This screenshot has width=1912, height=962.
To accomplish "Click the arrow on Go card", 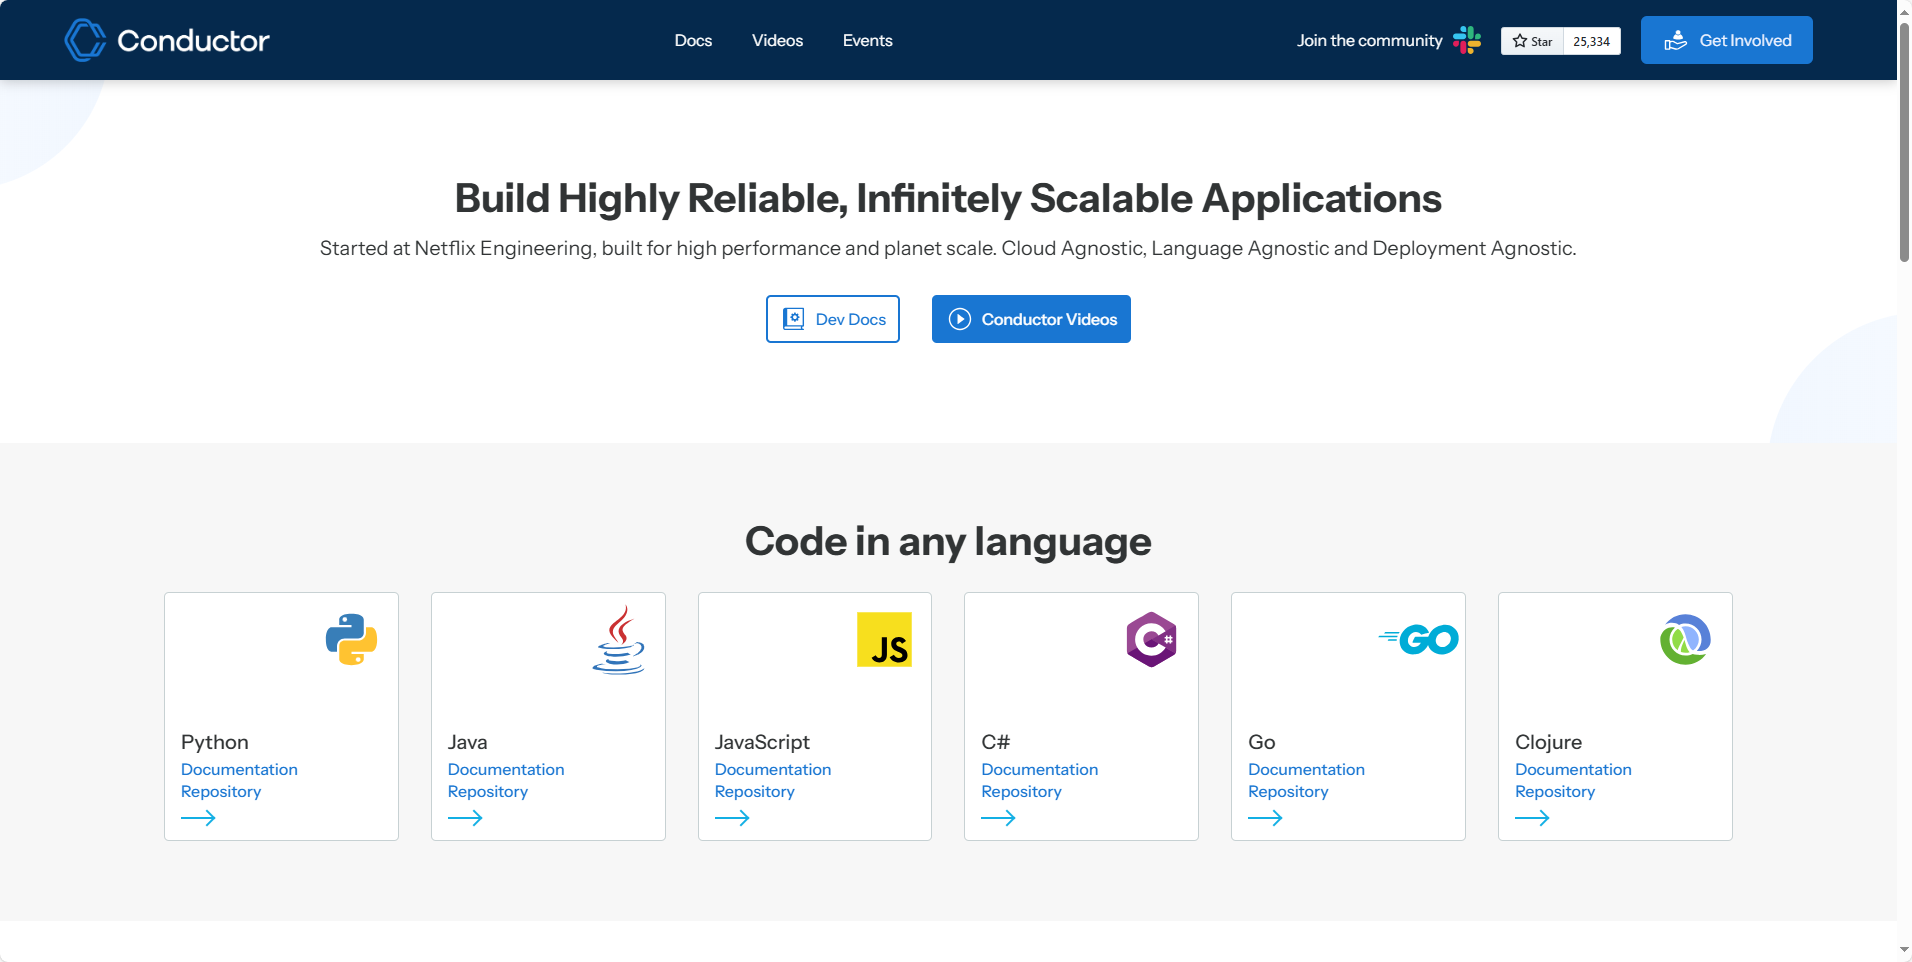I will [1265, 818].
